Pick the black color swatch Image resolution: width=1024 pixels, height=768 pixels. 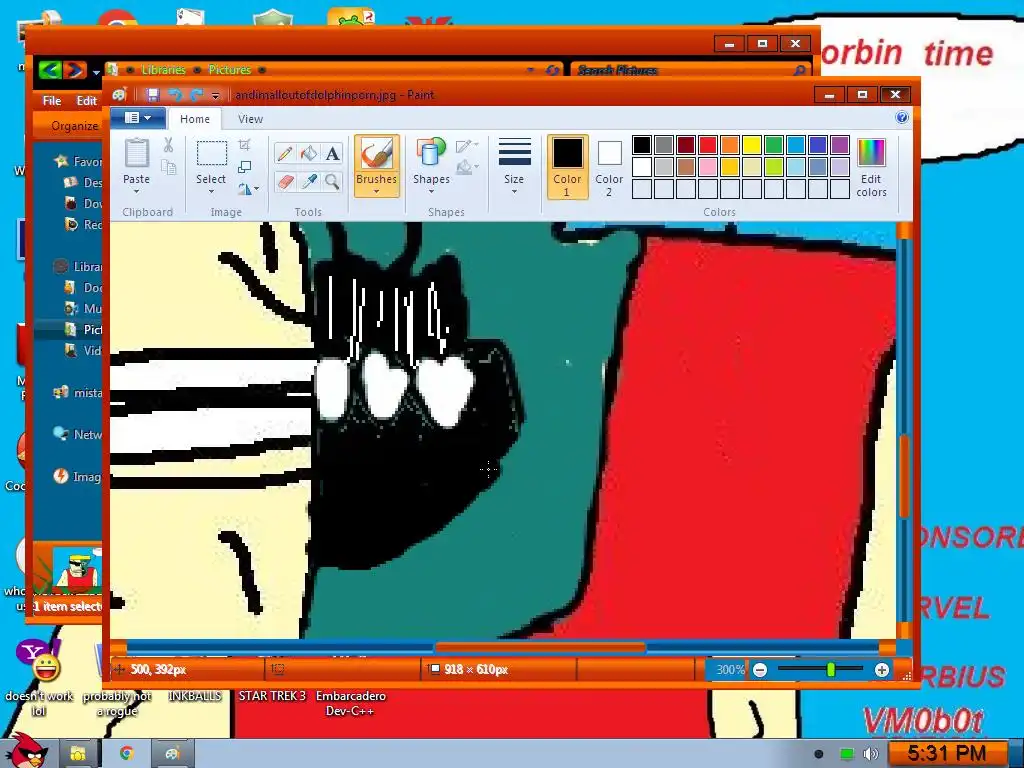point(642,145)
